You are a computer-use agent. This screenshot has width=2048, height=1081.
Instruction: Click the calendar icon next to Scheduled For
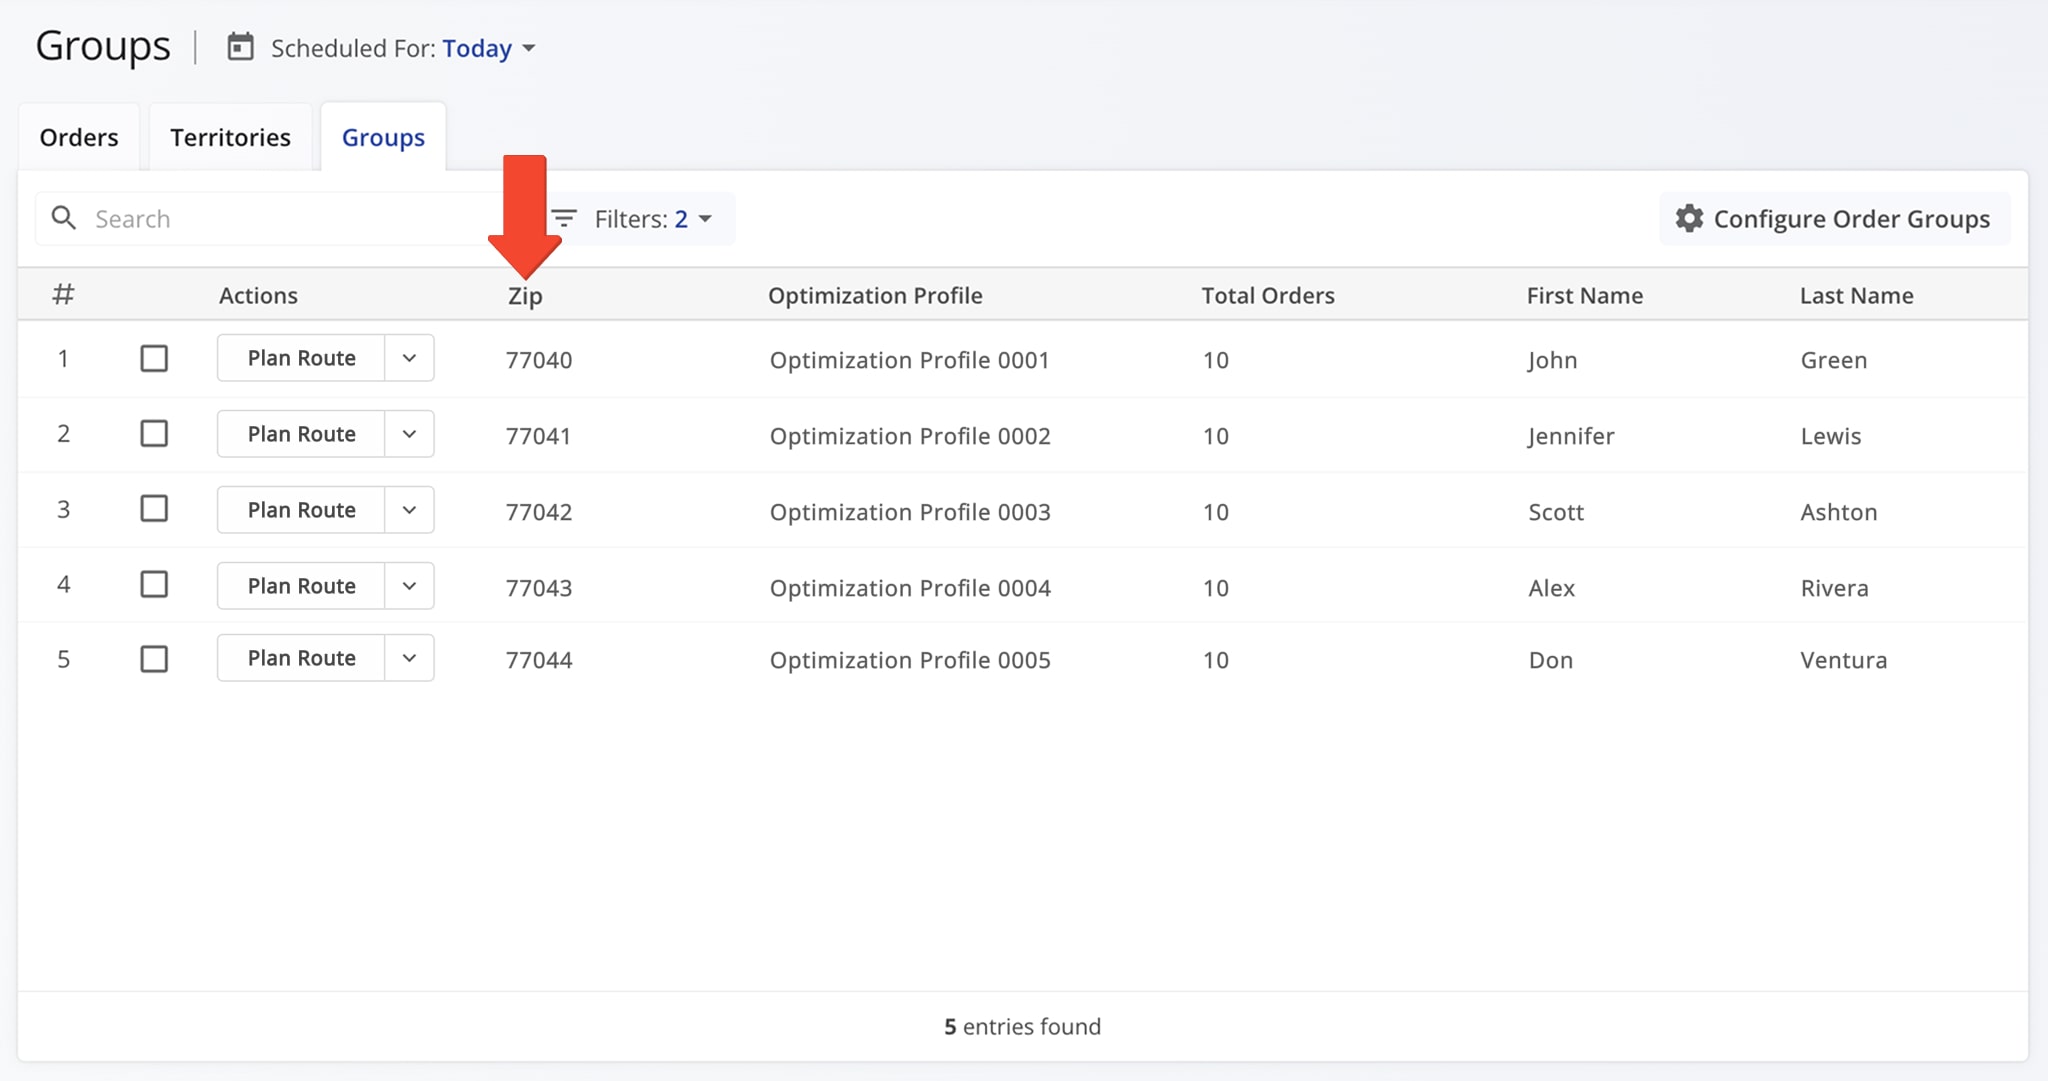[240, 47]
